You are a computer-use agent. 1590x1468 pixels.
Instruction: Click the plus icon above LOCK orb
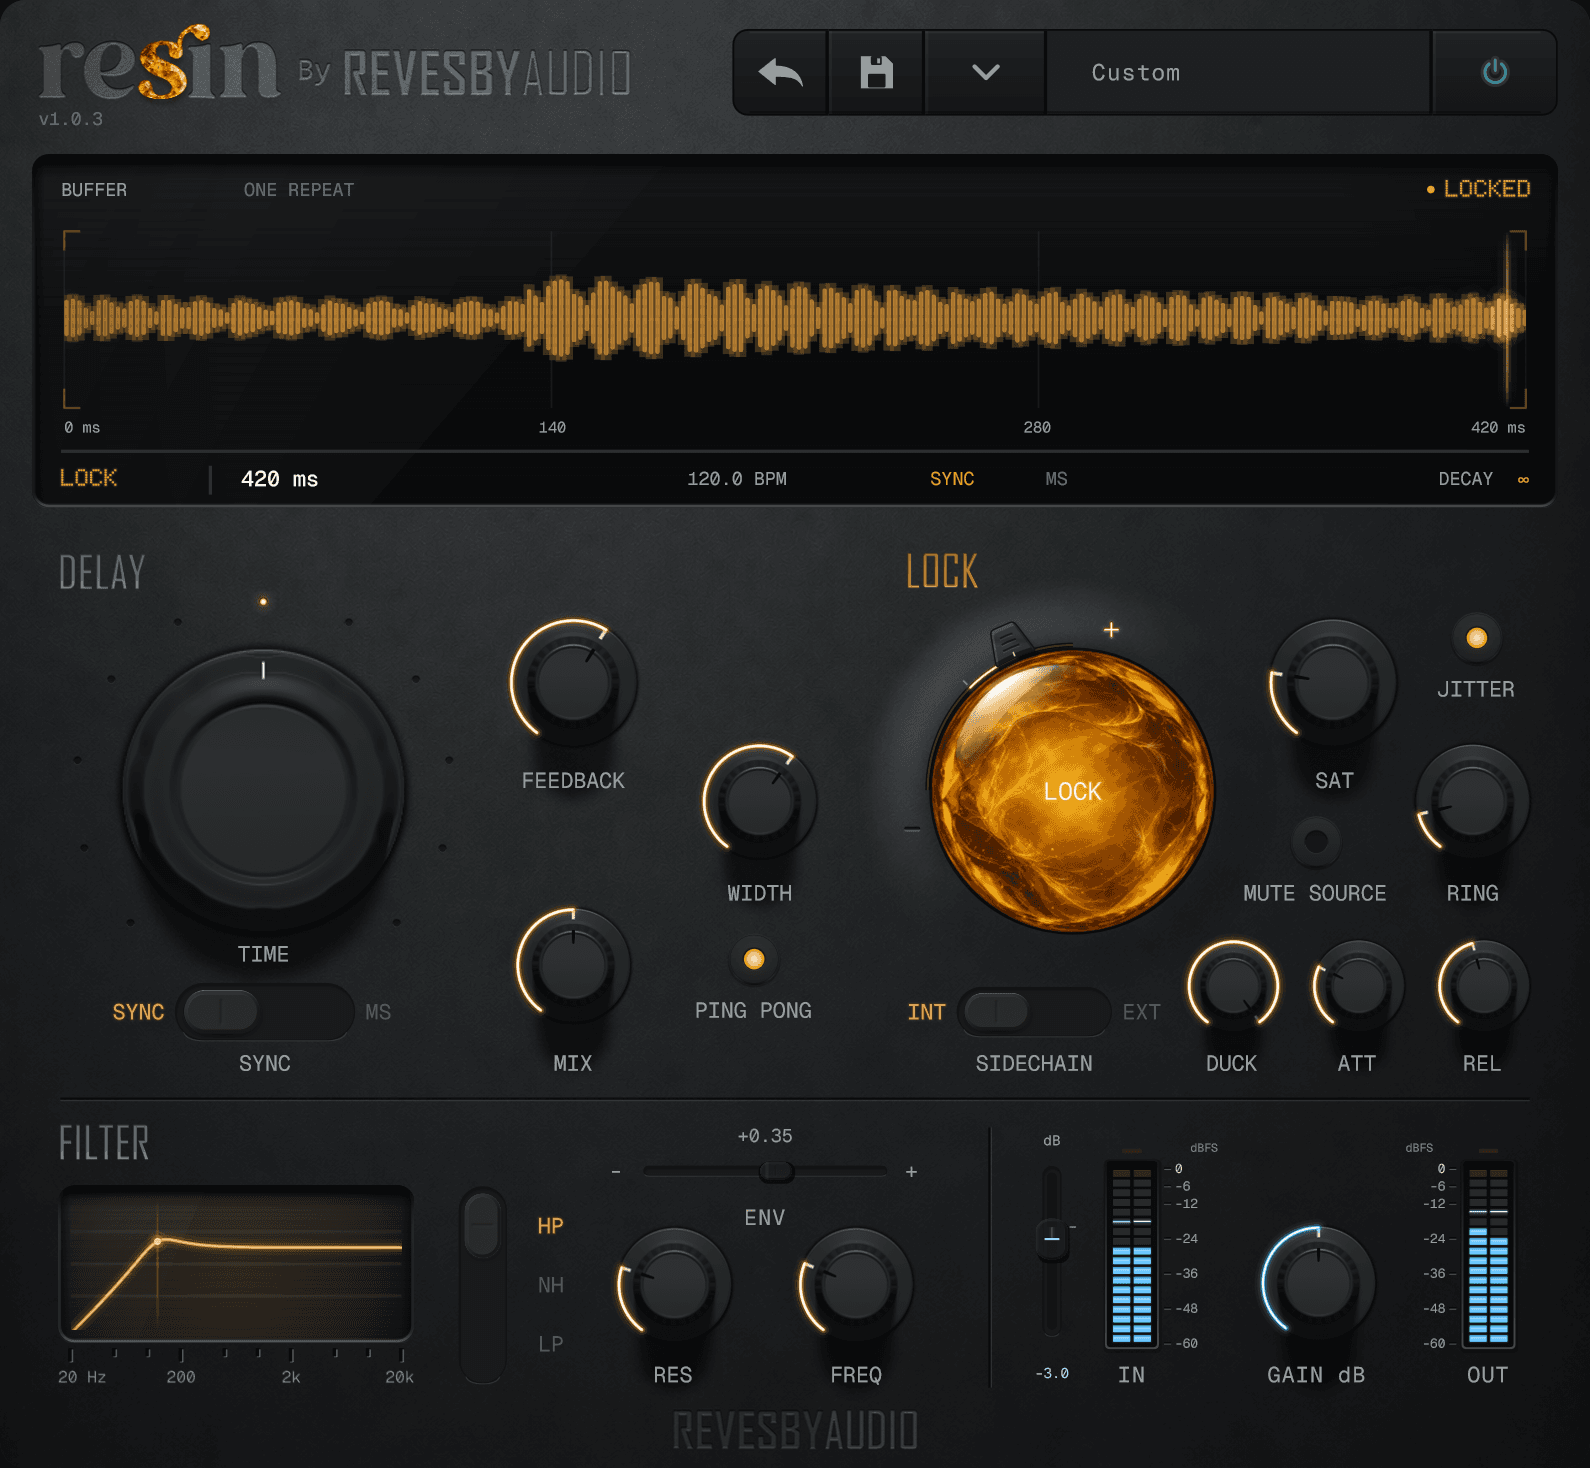pos(1111,630)
